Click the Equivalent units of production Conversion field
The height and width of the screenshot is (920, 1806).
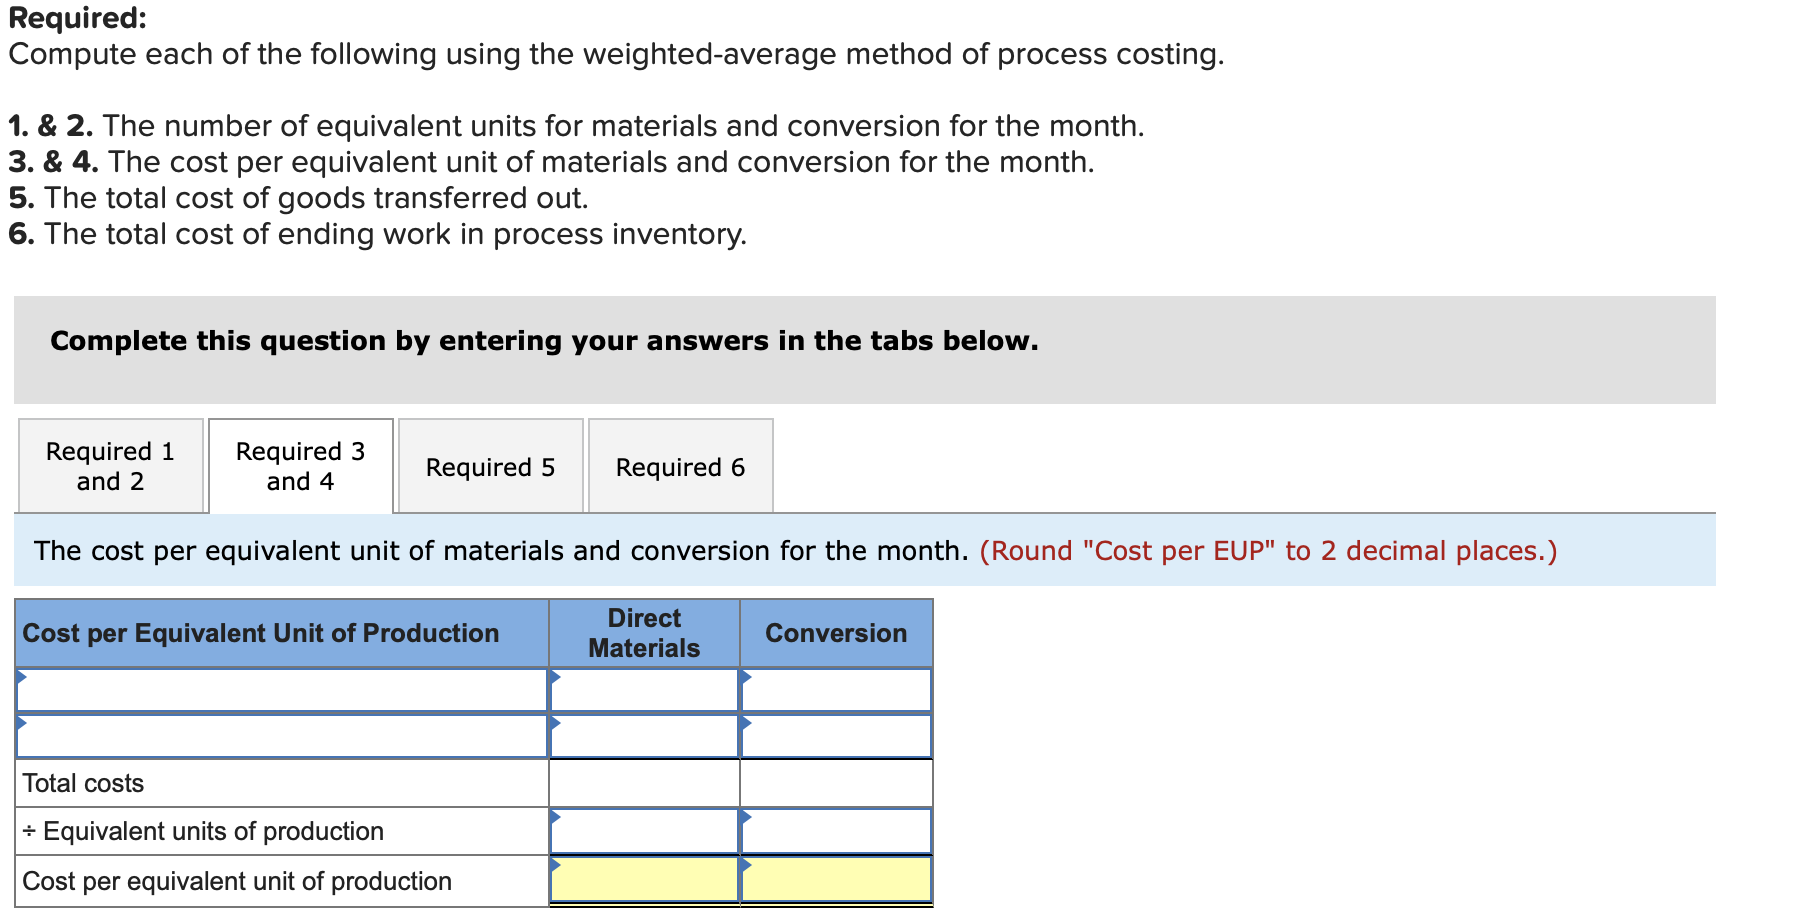pyautogui.click(x=837, y=830)
